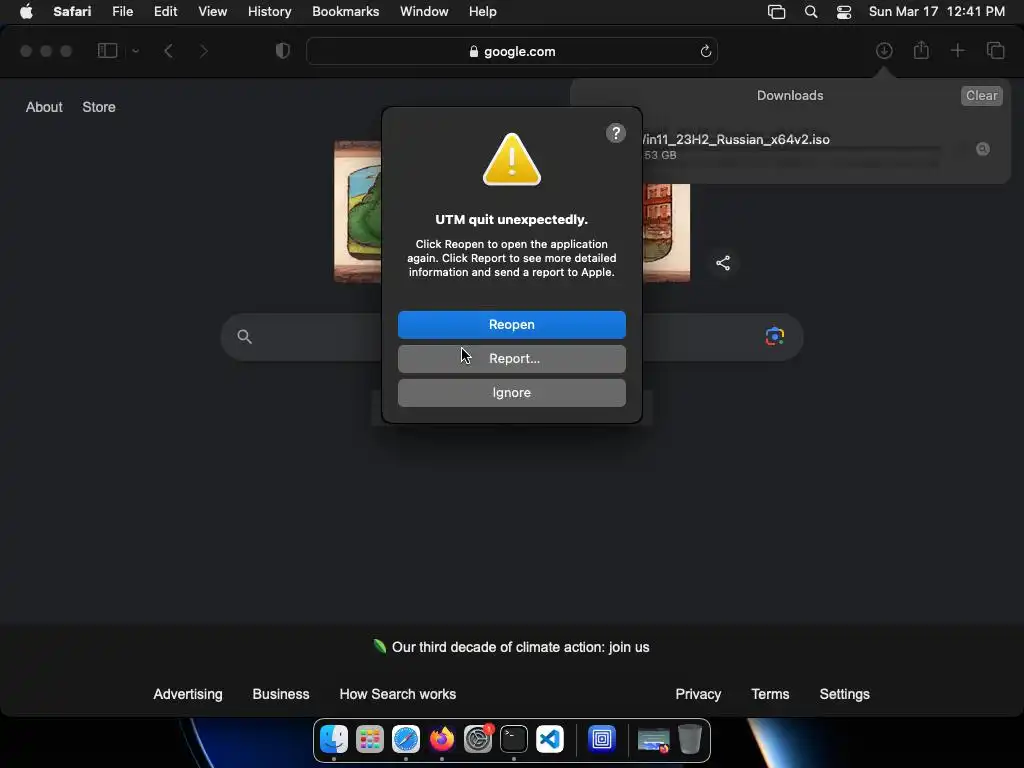
Task: Click the Google Doodle image
Action: coord(357,211)
